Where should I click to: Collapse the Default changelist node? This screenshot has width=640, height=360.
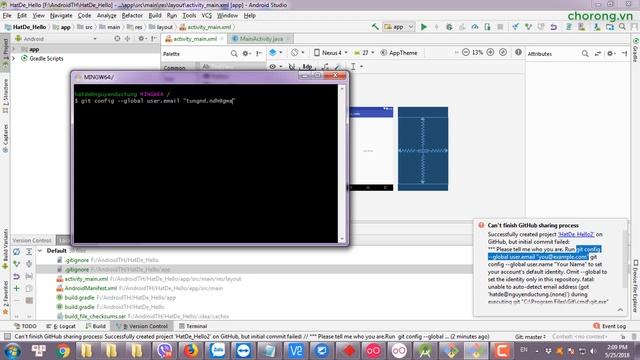(x=40, y=251)
